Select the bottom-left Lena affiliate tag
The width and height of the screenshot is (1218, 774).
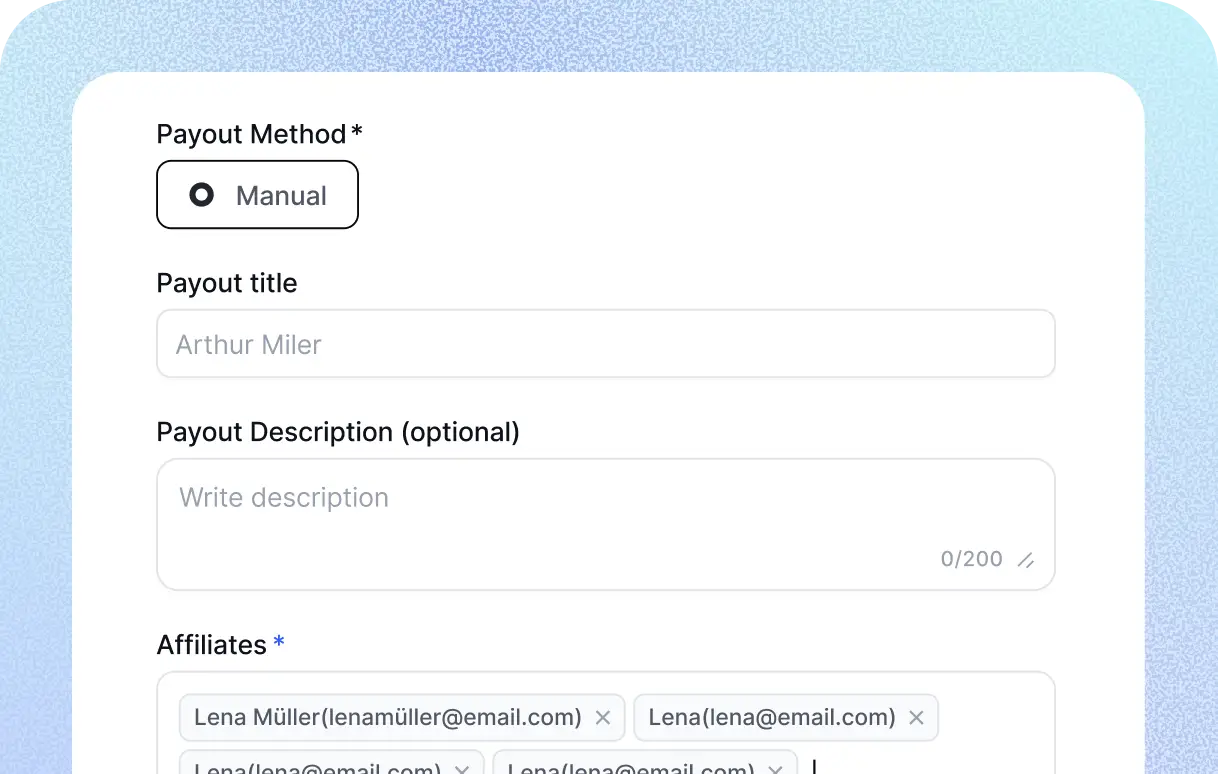pos(318,769)
